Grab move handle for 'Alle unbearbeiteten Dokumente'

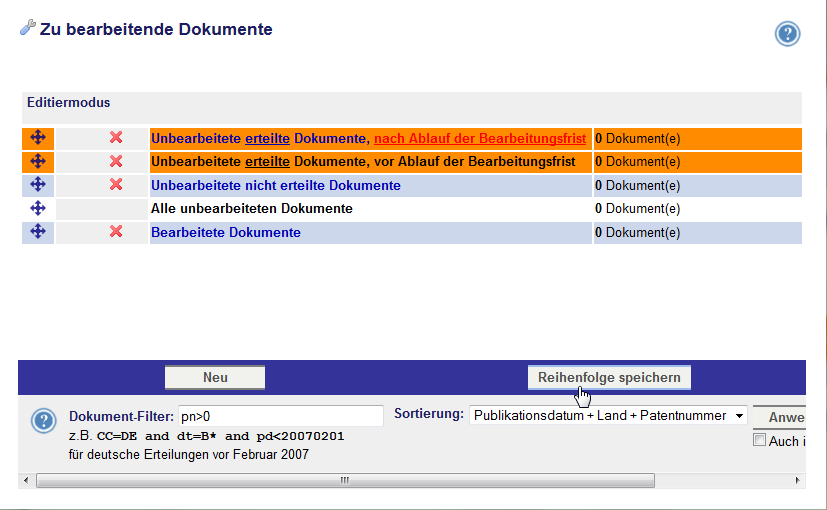(38, 208)
